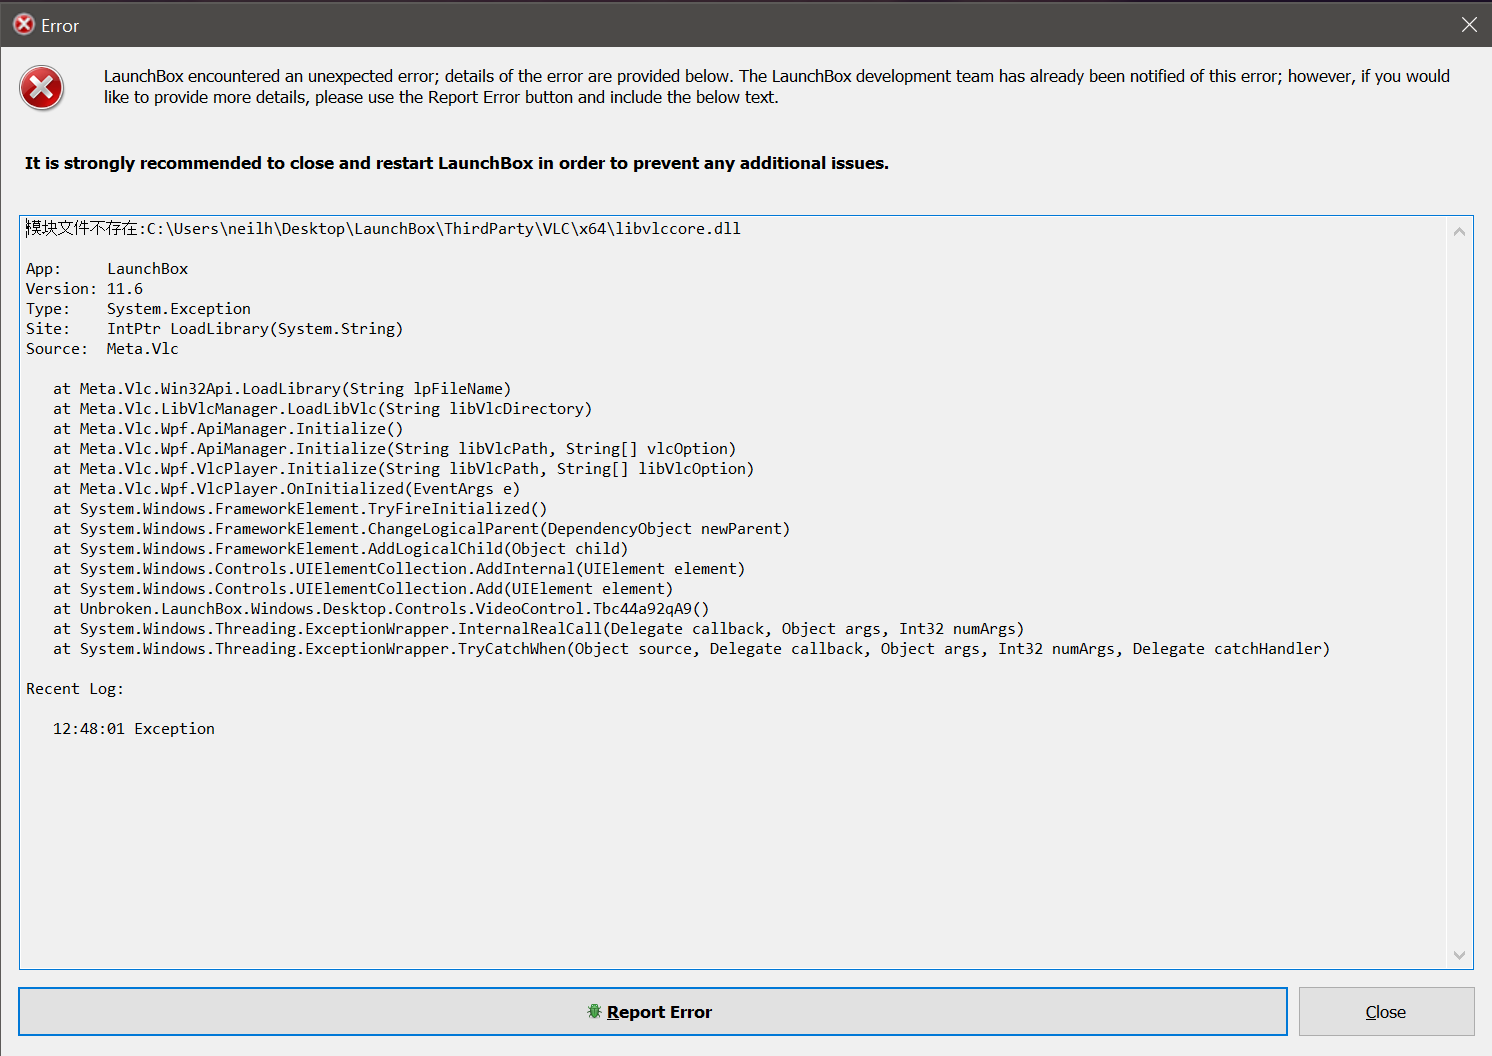Click the stack line 'Meta.Vlc.LibVlcManager.LoadLibVlc'
The image size is (1492, 1056).
[322, 408]
